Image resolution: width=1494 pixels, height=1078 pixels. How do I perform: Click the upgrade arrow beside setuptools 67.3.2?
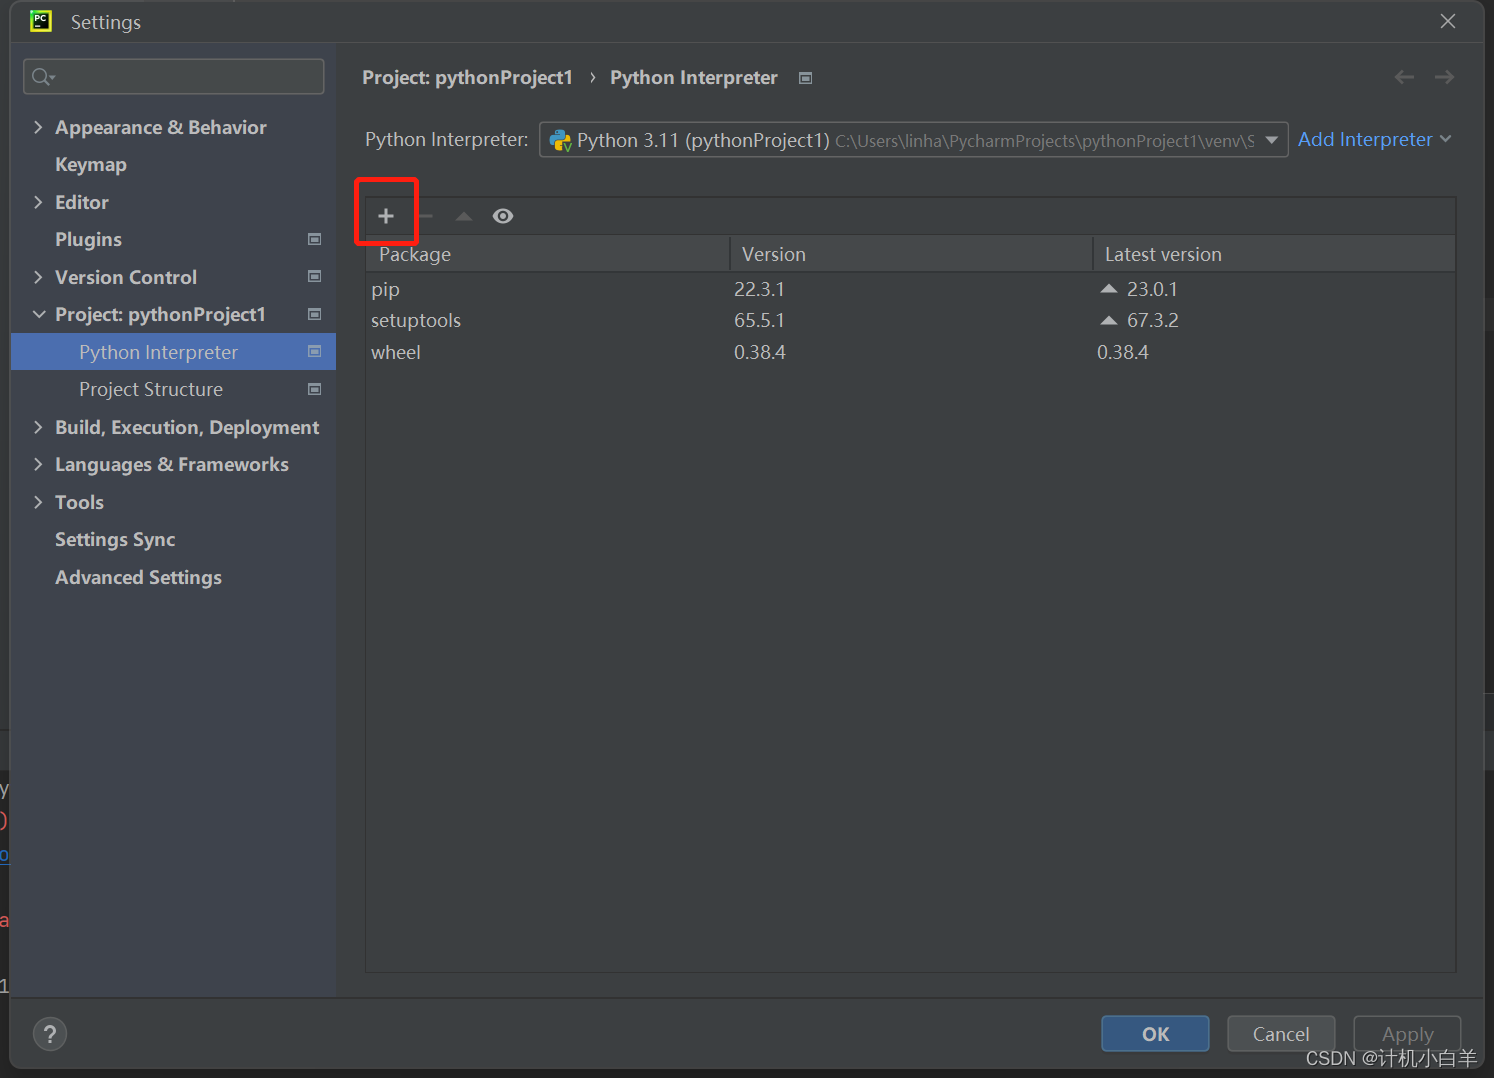1108,320
